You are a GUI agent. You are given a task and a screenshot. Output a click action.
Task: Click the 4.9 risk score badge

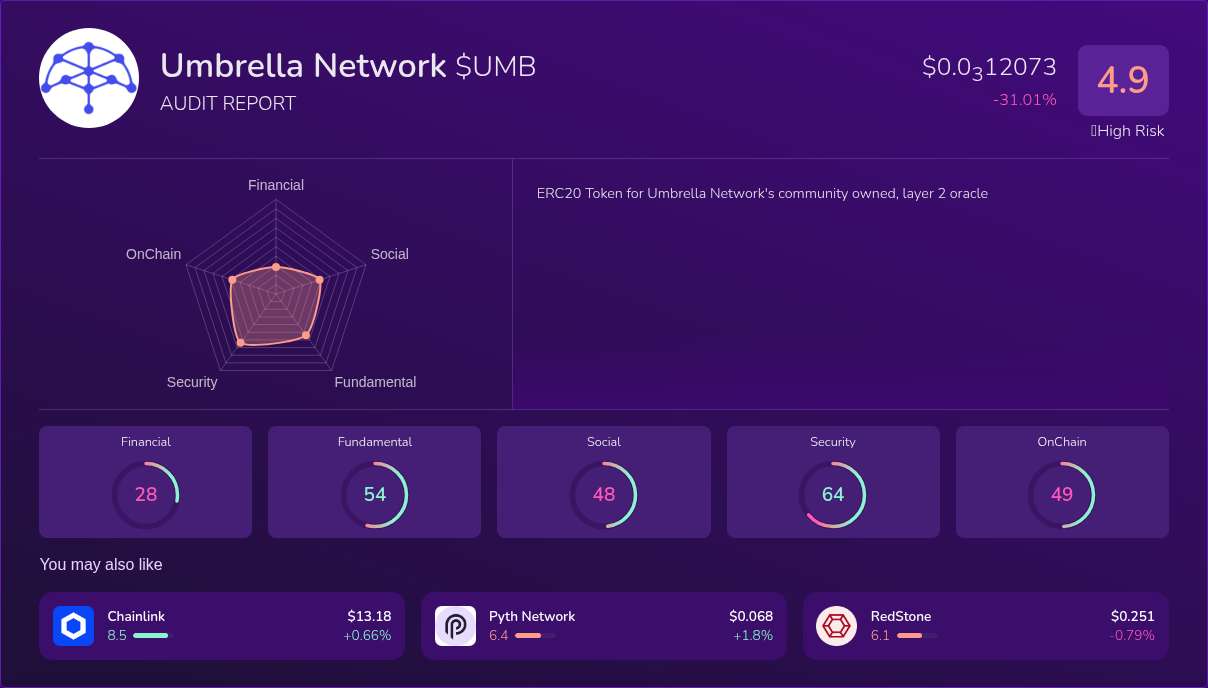1123,80
